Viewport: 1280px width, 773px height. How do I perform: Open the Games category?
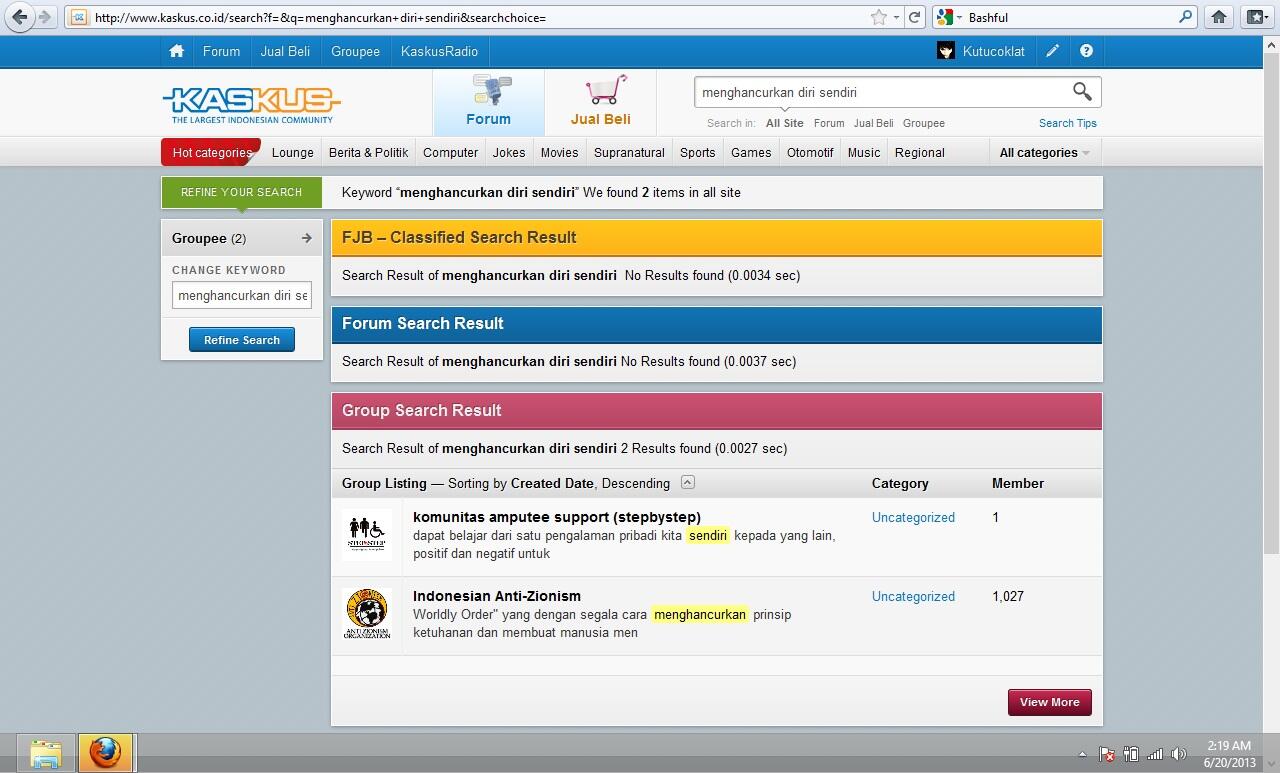(x=751, y=152)
